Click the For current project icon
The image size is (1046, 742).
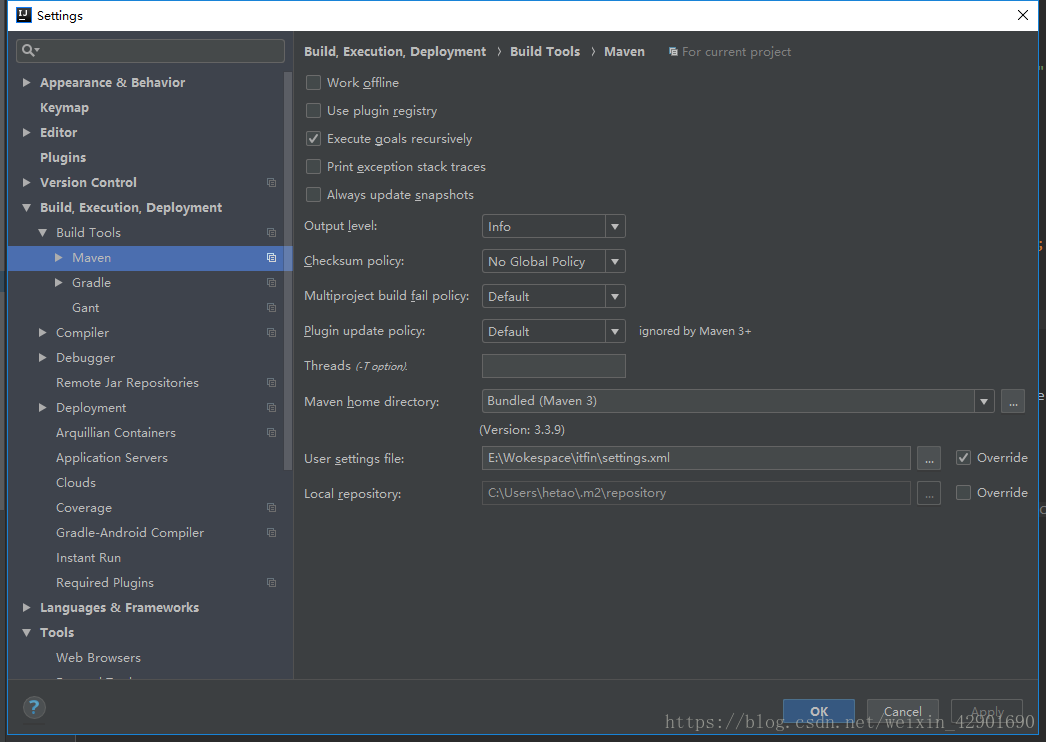[673, 51]
